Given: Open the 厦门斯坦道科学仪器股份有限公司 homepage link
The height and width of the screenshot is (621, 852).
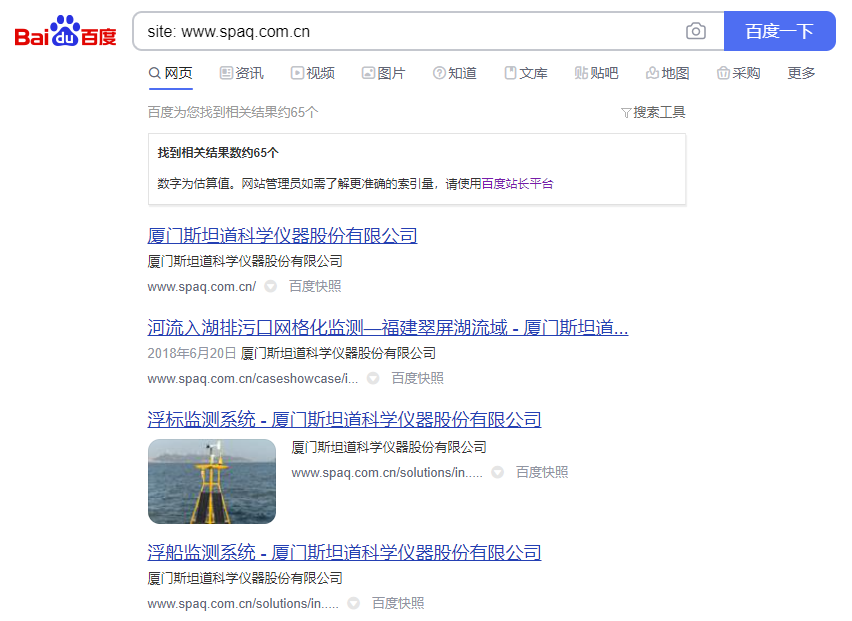Looking at the screenshot, I should [x=282, y=234].
